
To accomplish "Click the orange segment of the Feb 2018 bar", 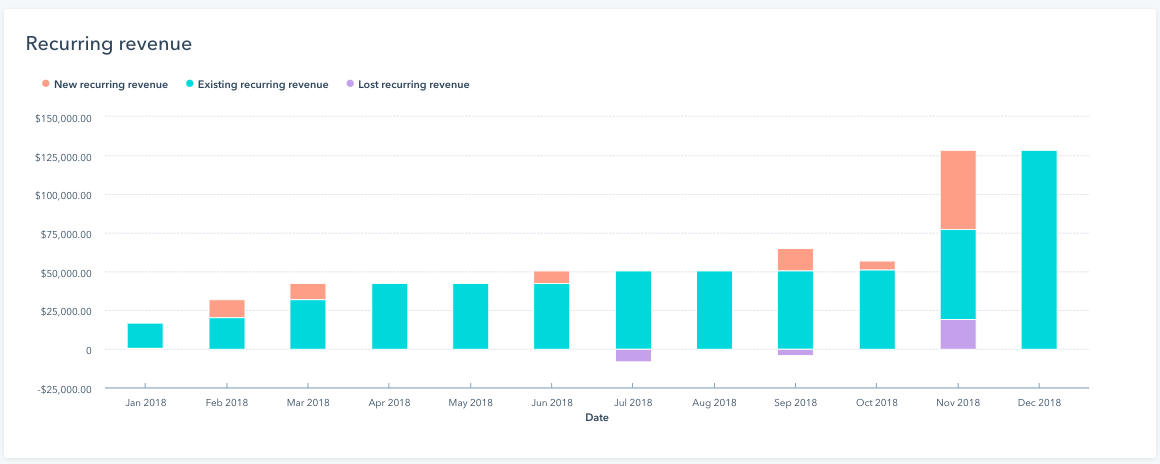I will pyautogui.click(x=227, y=308).
